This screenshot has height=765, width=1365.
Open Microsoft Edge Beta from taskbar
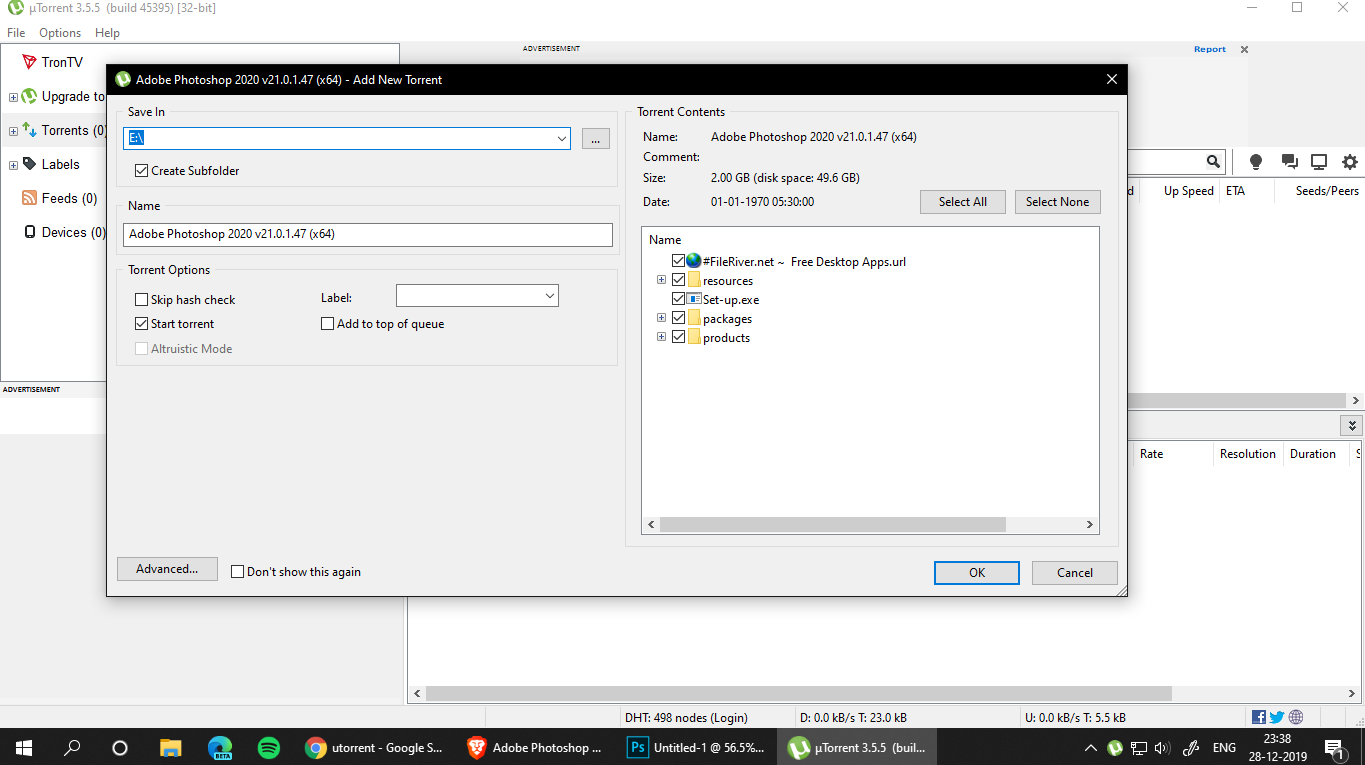pos(220,747)
